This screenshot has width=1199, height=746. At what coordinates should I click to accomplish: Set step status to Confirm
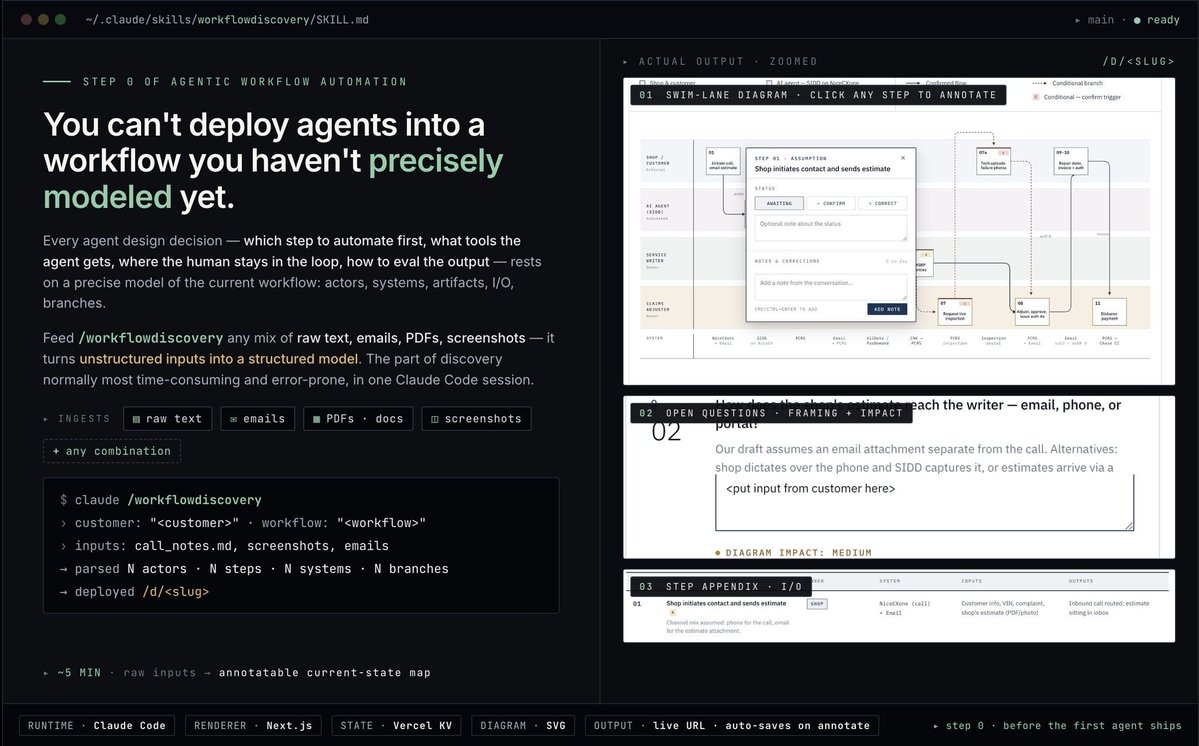point(831,203)
